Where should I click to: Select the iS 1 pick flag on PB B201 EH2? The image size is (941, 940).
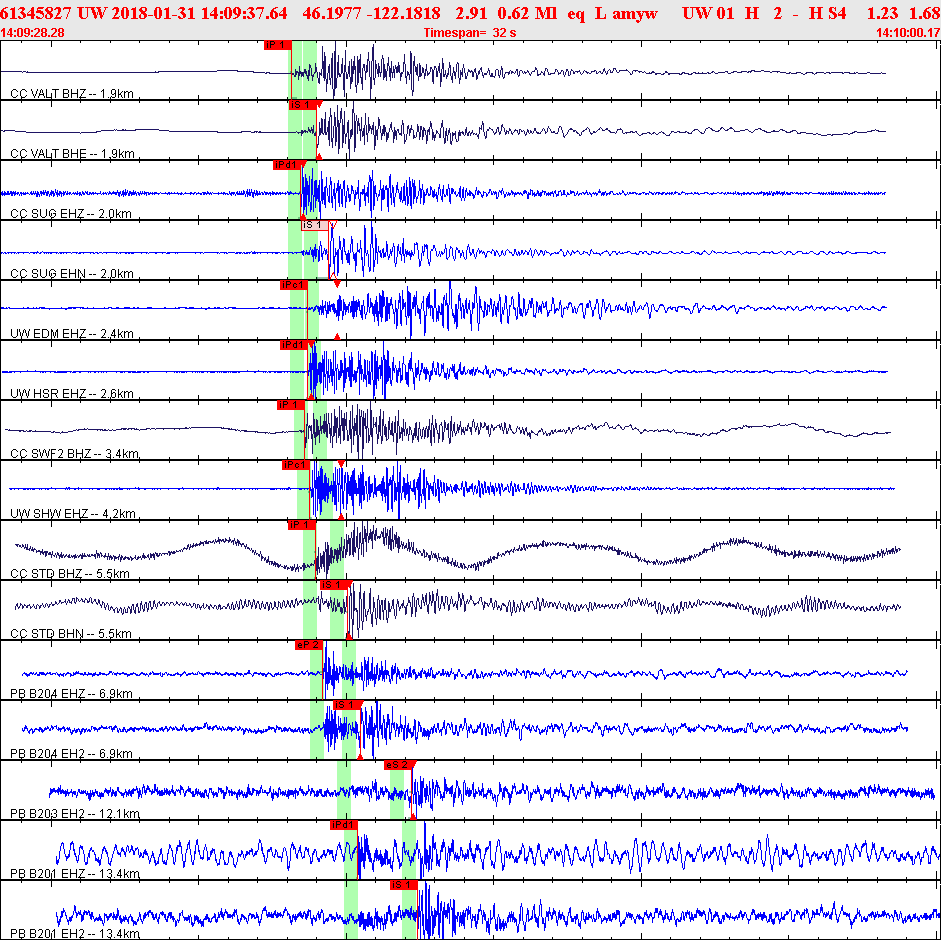(403, 885)
